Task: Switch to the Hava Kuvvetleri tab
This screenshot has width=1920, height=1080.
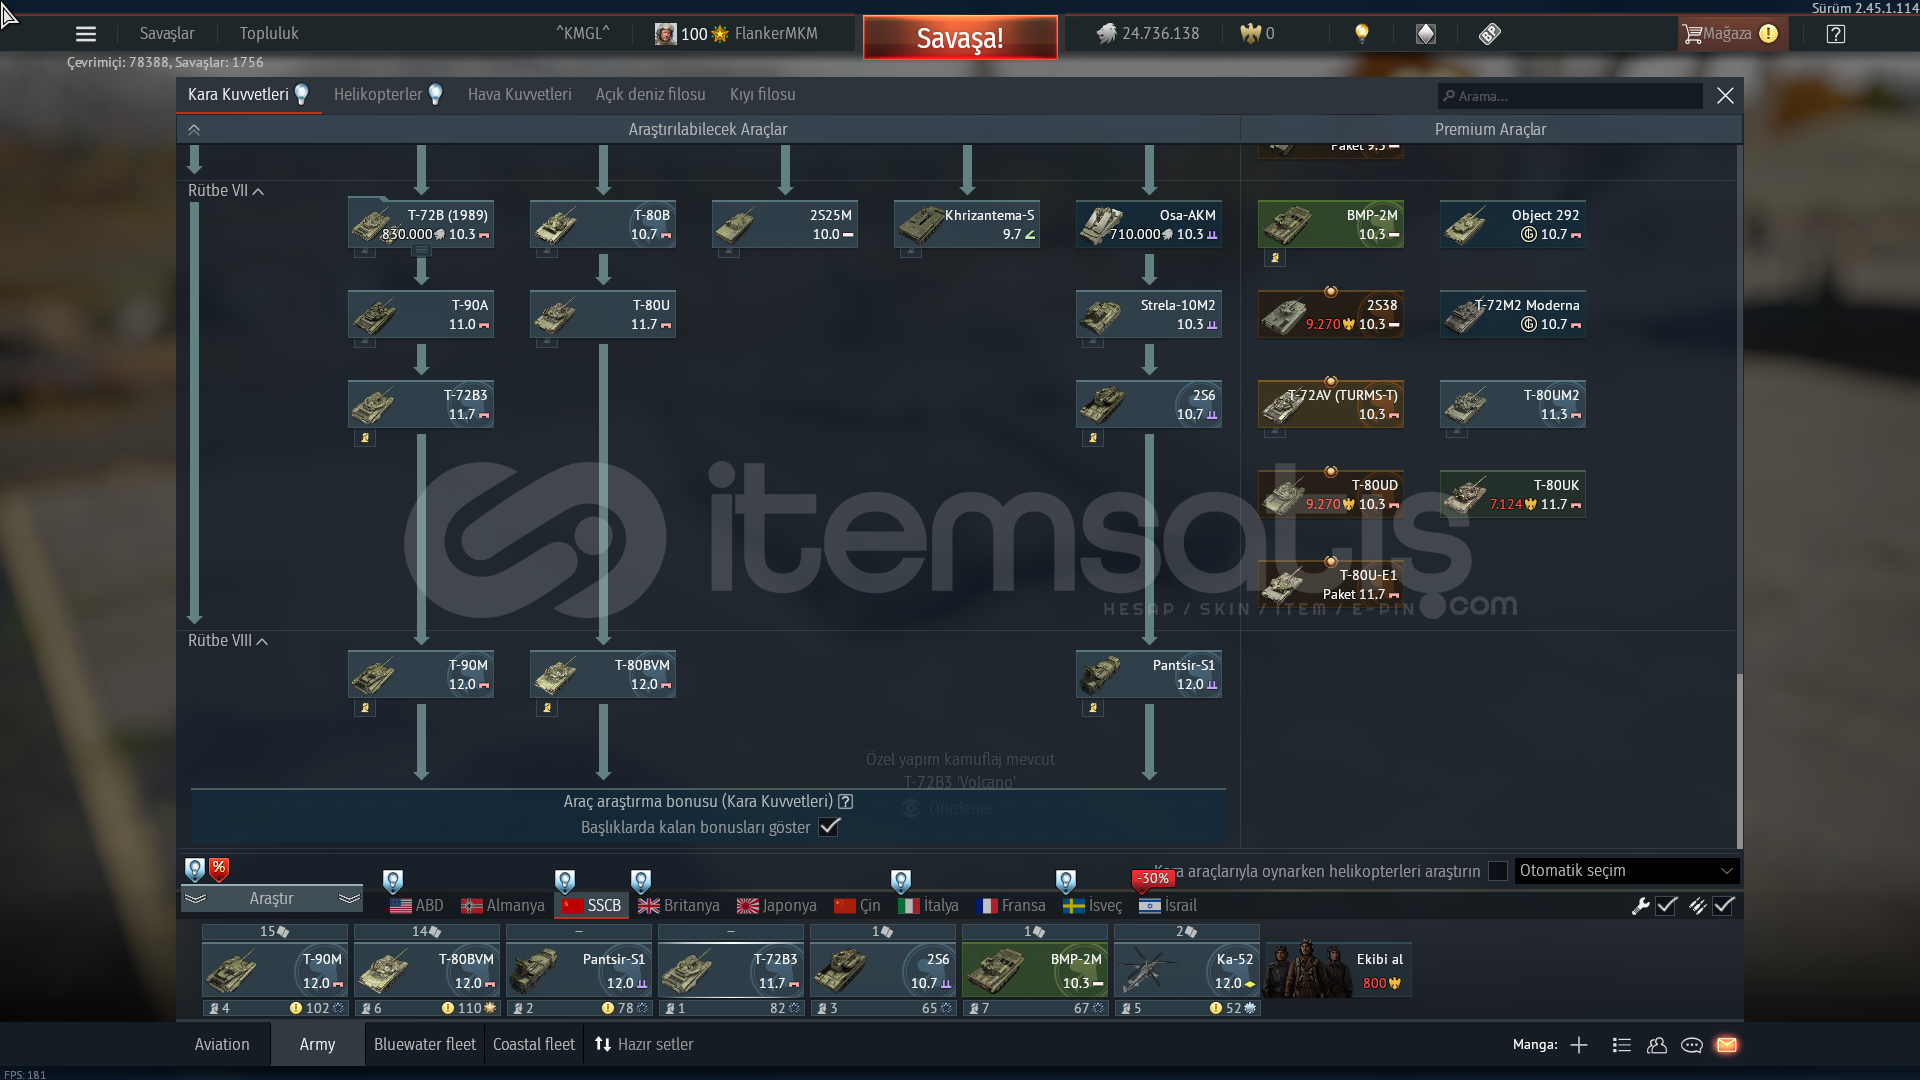Action: tap(520, 95)
